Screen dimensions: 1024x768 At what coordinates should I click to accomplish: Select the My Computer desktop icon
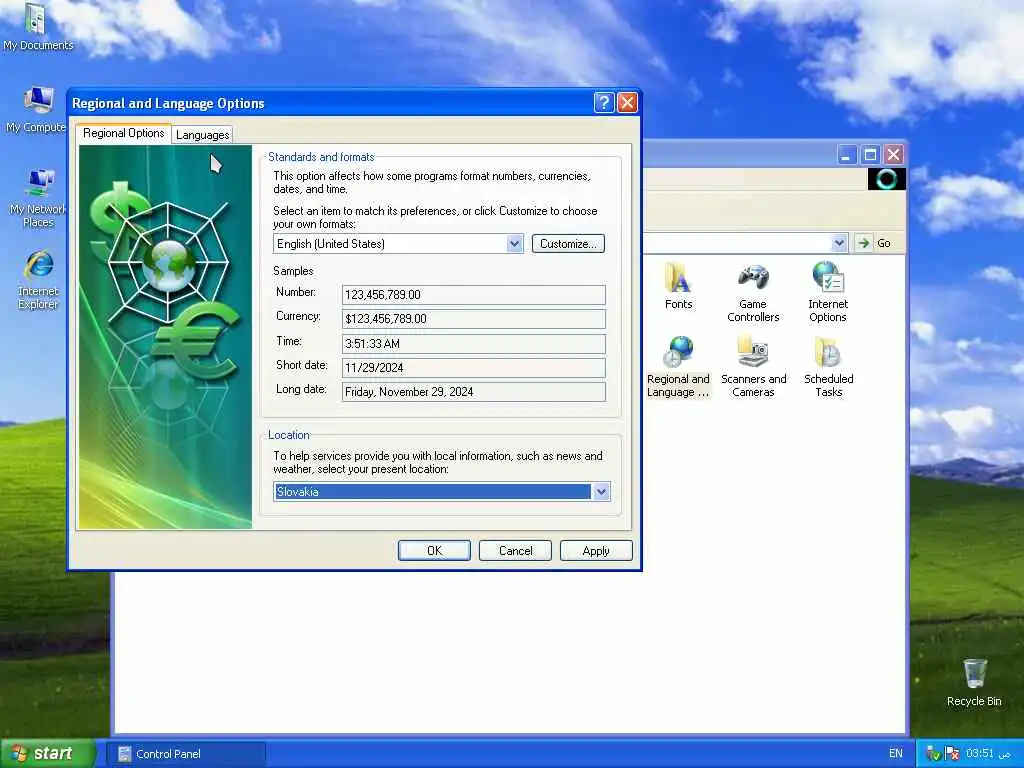click(x=37, y=109)
